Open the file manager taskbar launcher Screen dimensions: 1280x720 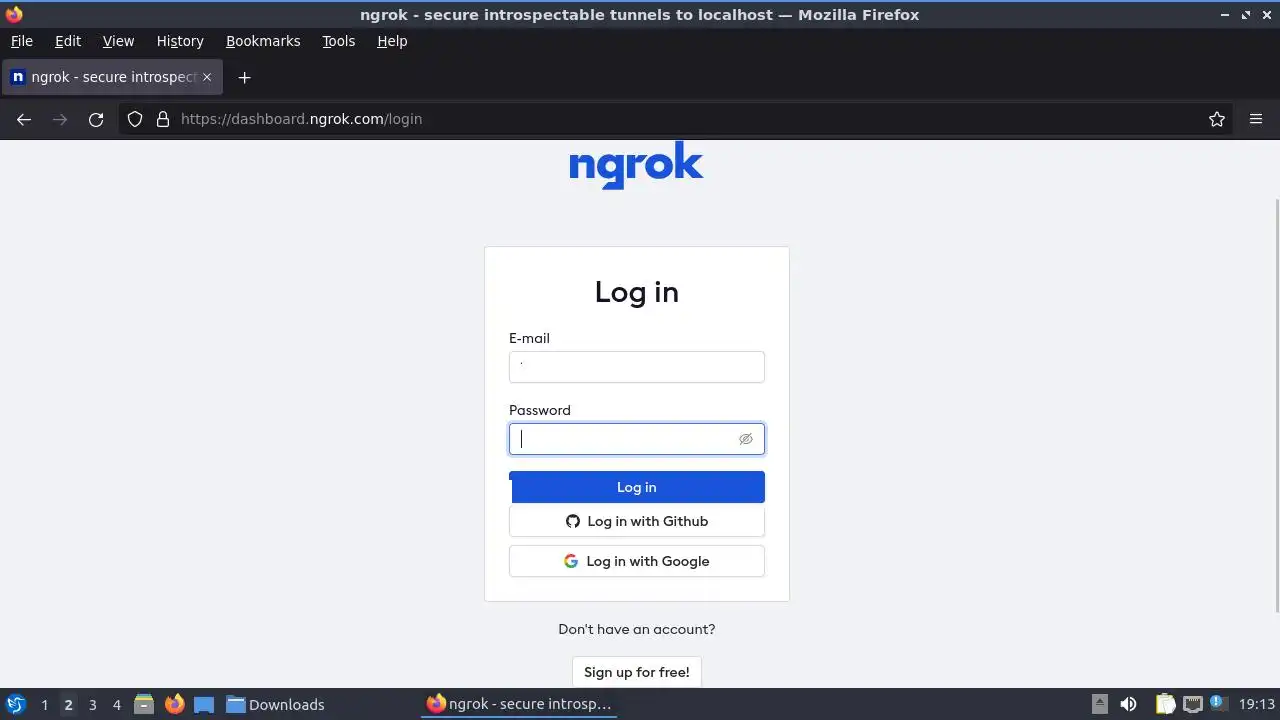point(144,704)
